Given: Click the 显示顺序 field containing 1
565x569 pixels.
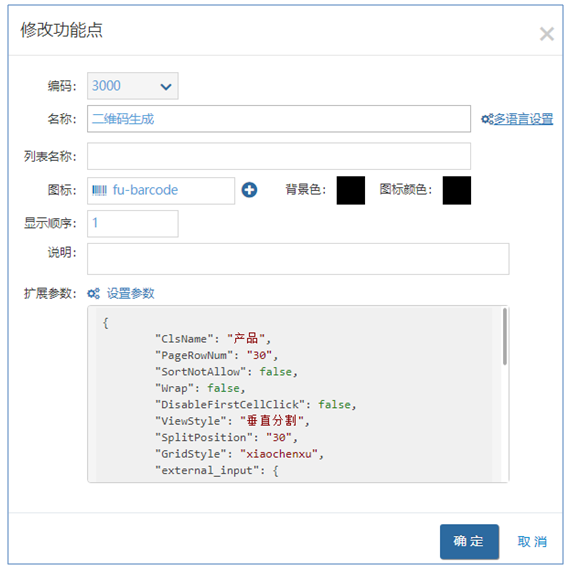Looking at the screenshot, I should point(132,224).
